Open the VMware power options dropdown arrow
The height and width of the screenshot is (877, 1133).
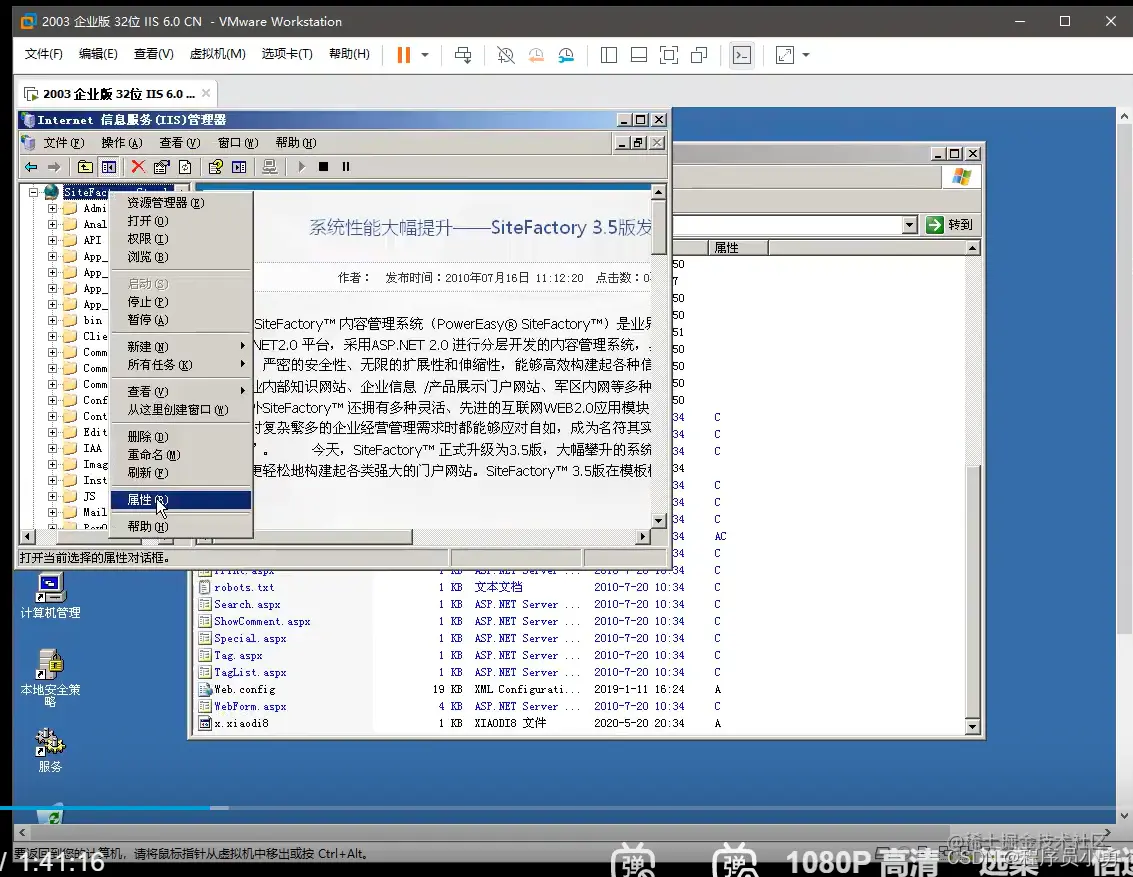click(x=425, y=55)
